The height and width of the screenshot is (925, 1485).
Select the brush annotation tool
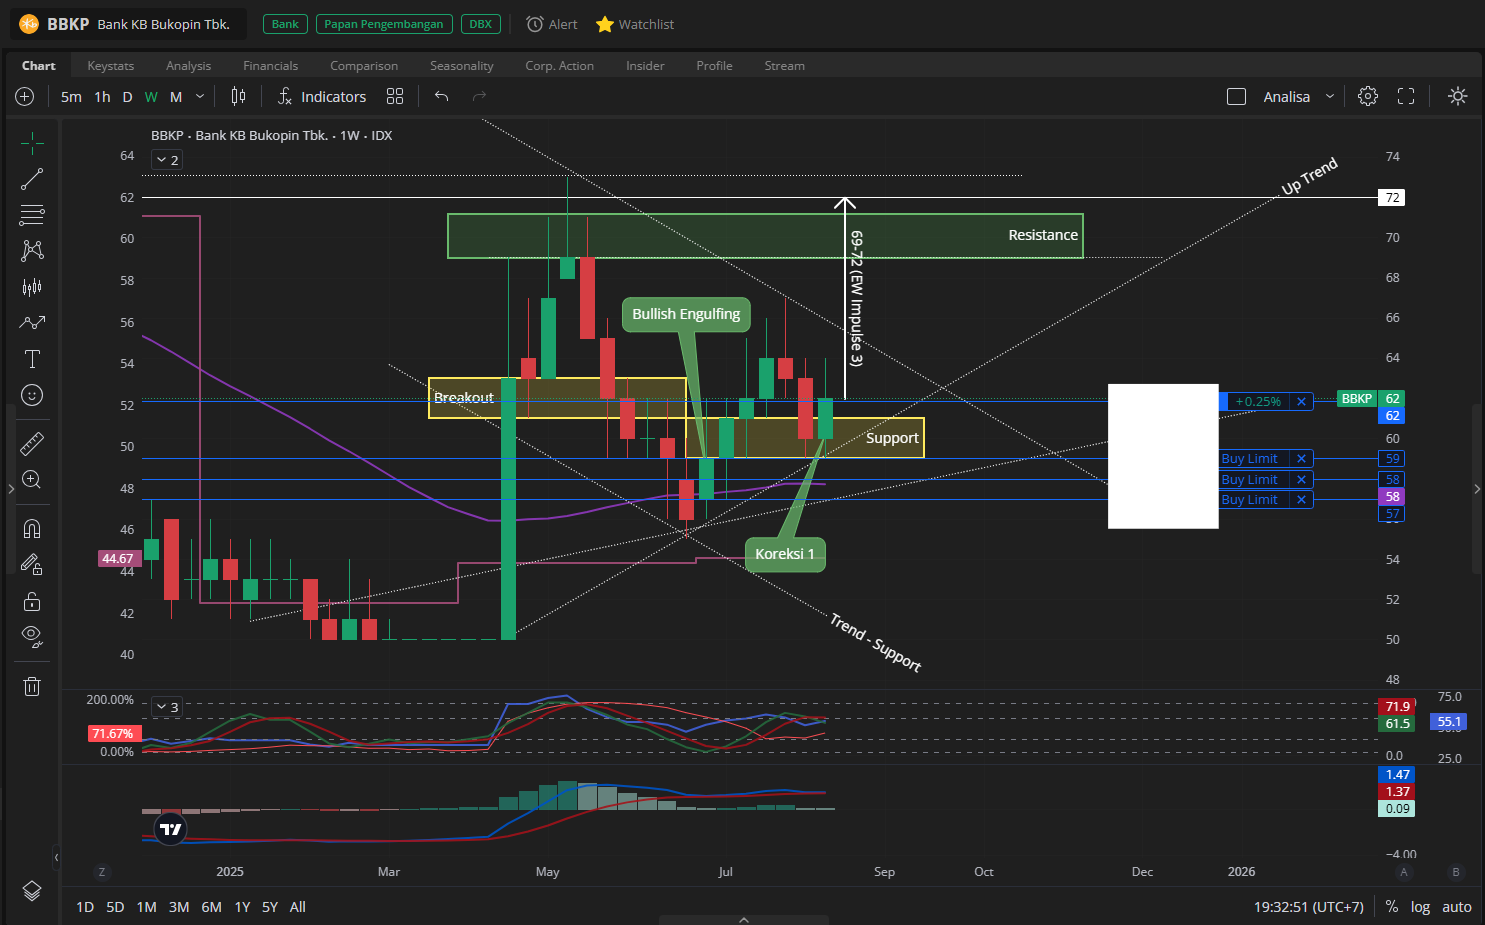[x=32, y=323]
